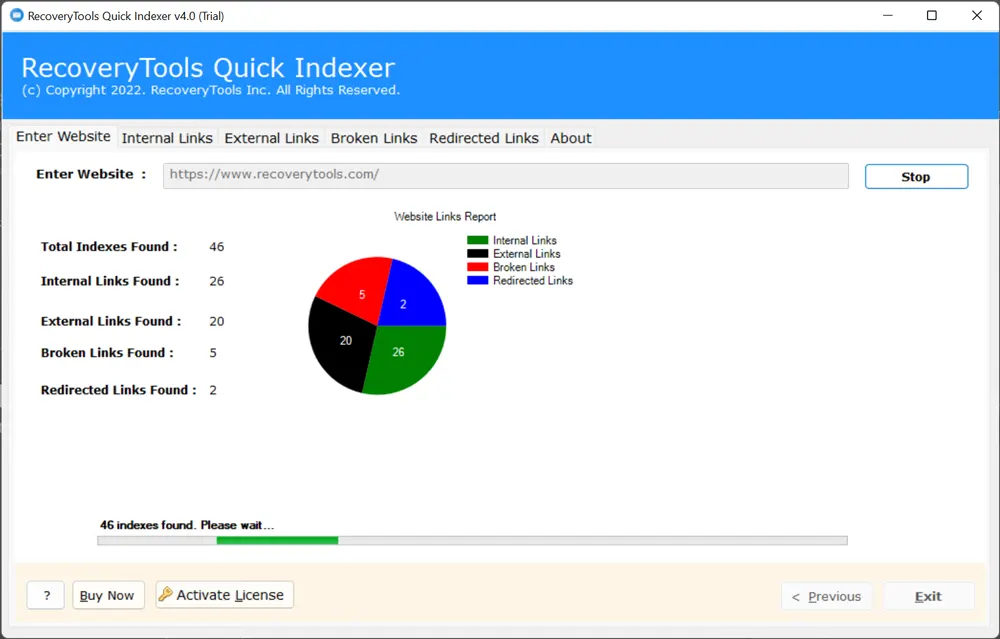1000x639 pixels.
Task: Maximize the Quick Indexer window
Action: [x=932, y=15]
